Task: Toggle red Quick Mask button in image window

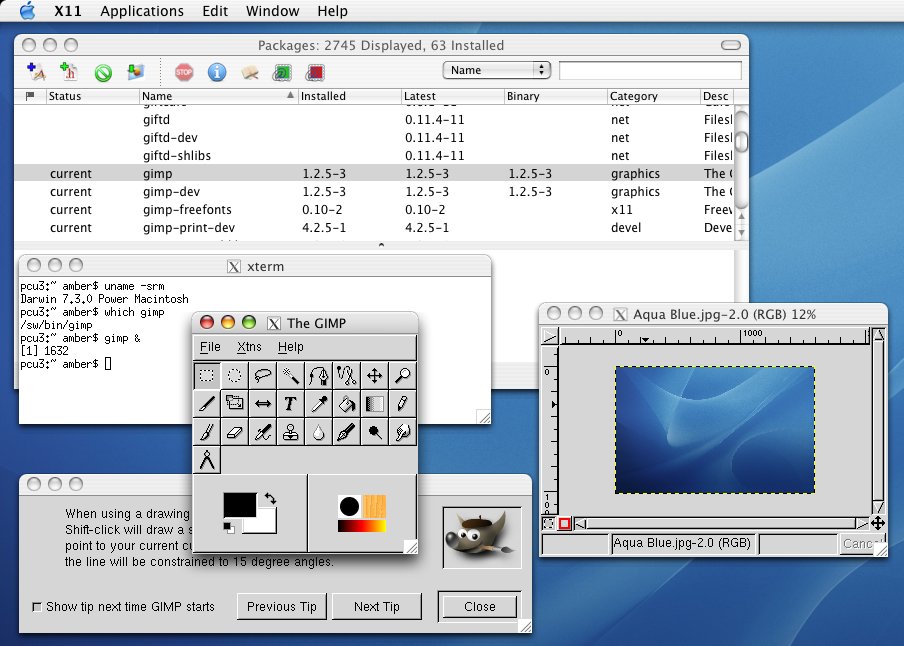Action: tap(564, 523)
